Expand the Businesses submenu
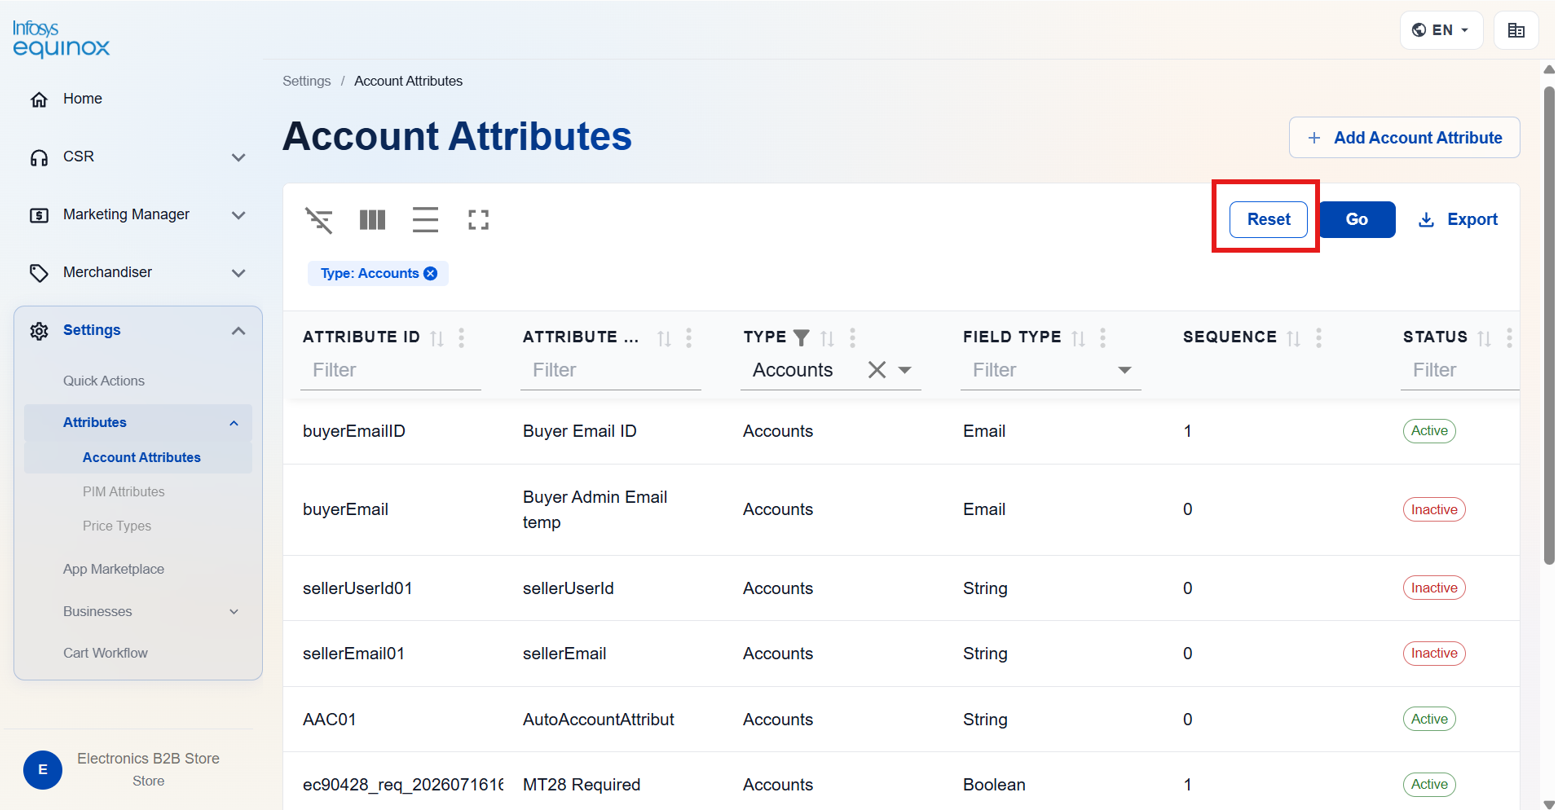This screenshot has height=811, width=1555. 234,612
